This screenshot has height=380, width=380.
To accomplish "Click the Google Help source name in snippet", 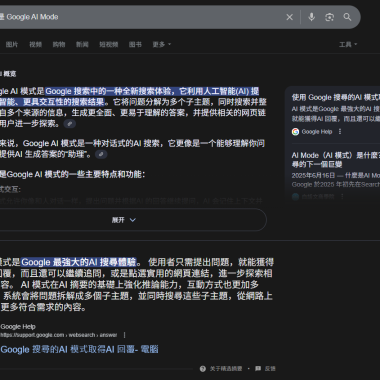I will (x=18, y=327).
